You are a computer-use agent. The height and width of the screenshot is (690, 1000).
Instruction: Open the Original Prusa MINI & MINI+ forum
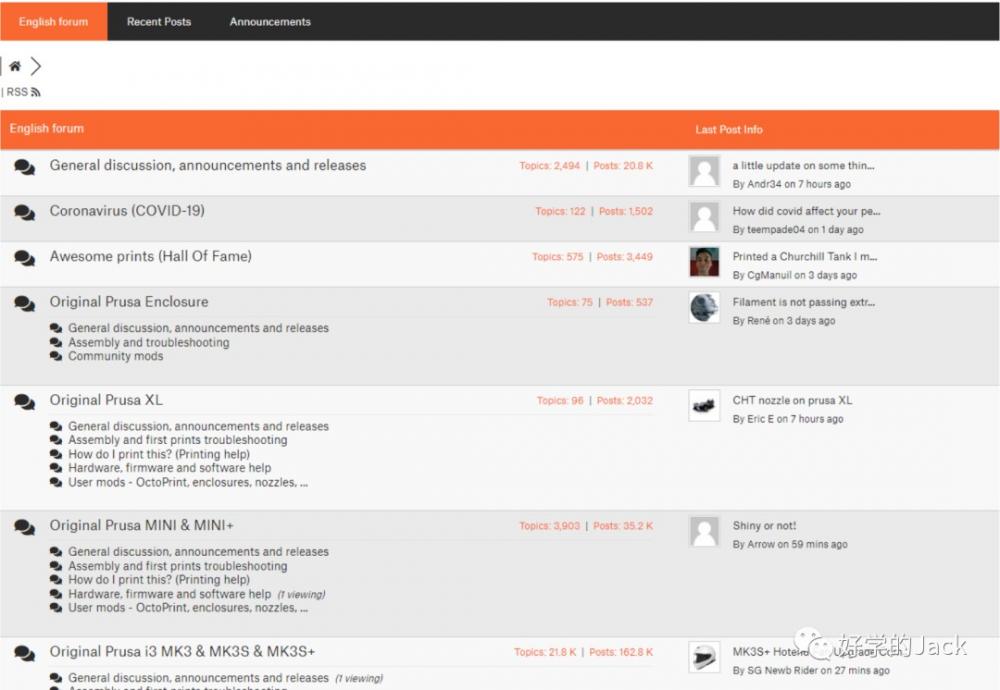pyautogui.click(x=142, y=525)
